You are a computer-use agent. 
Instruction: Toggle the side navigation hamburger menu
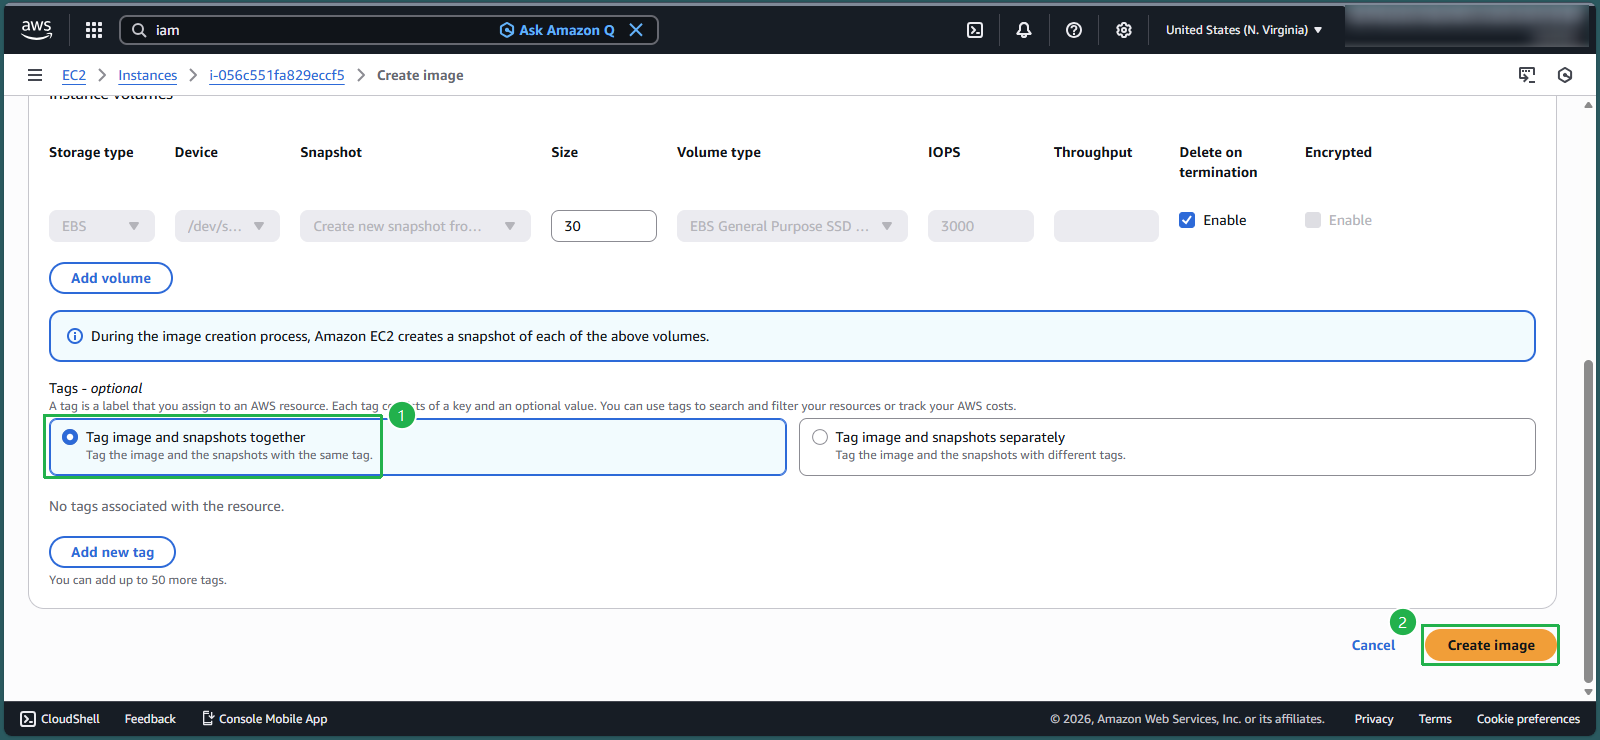[35, 75]
